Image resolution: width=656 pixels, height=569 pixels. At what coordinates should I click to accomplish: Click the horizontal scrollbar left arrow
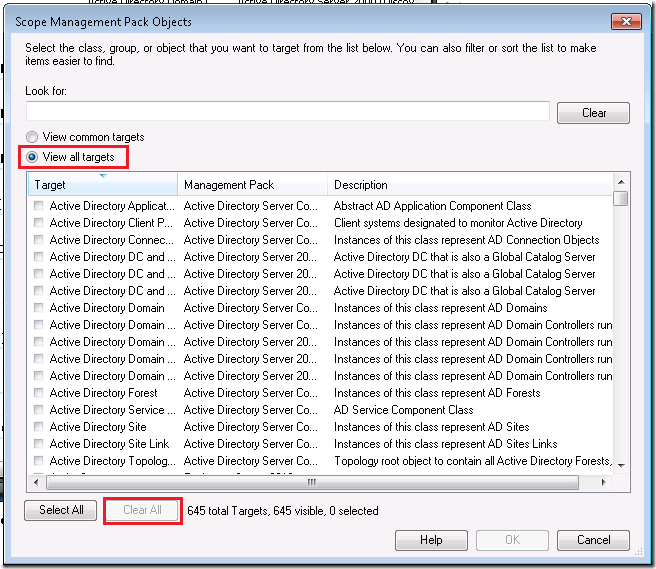(36, 482)
